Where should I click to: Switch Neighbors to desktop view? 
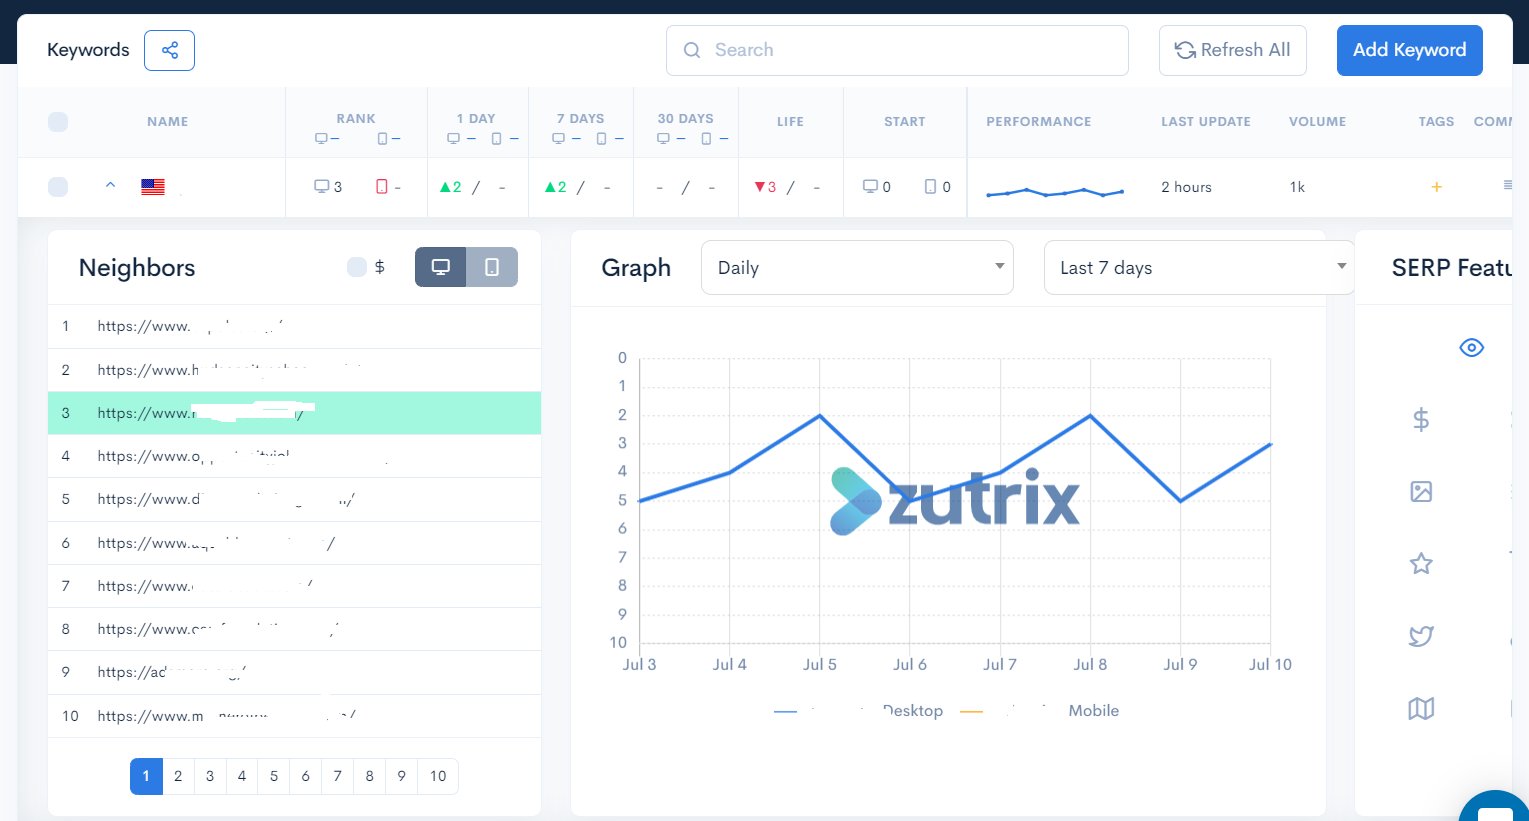tap(441, 267)
